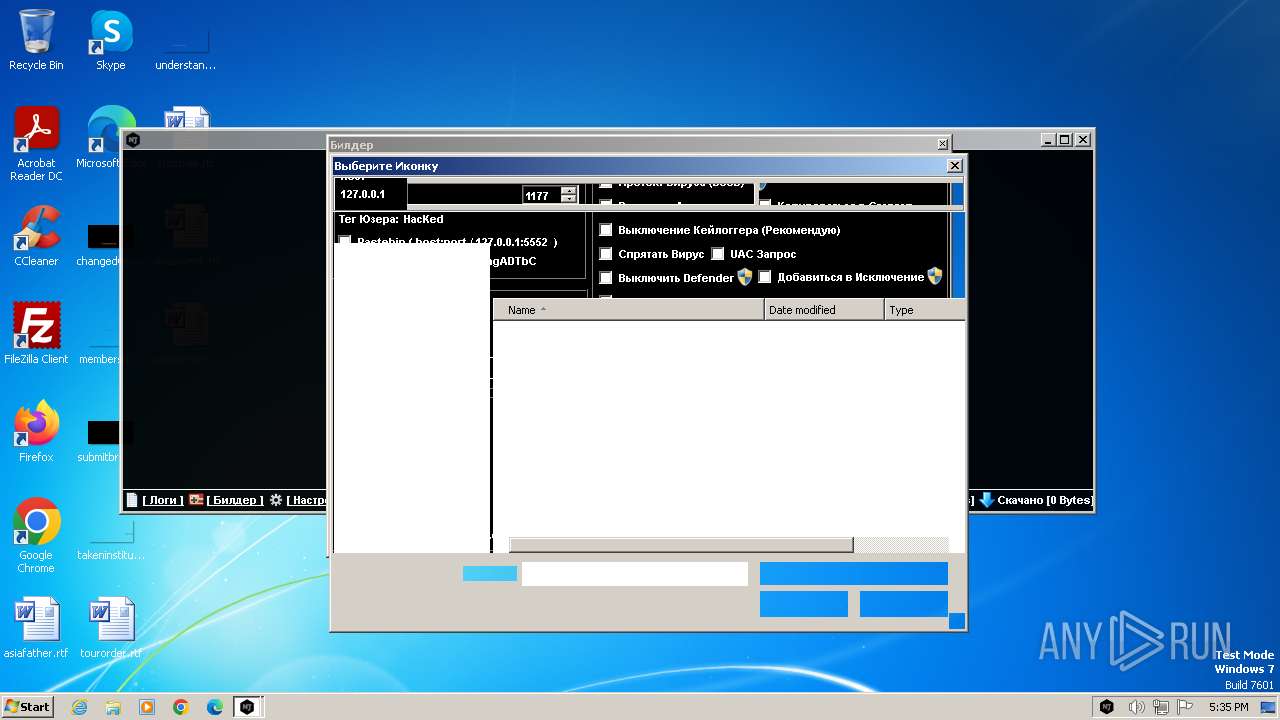Click the log page icon beside Логи
This screenshot has height=720, width=1280.
pos(131,500)
